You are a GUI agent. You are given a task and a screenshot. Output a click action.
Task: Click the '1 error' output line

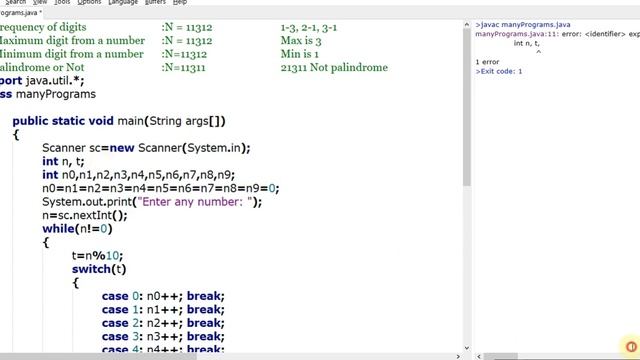[487, 62]
